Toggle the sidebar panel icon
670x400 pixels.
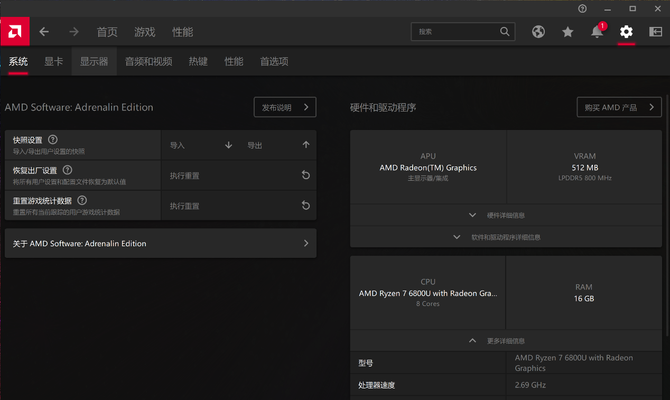point(655,32)
